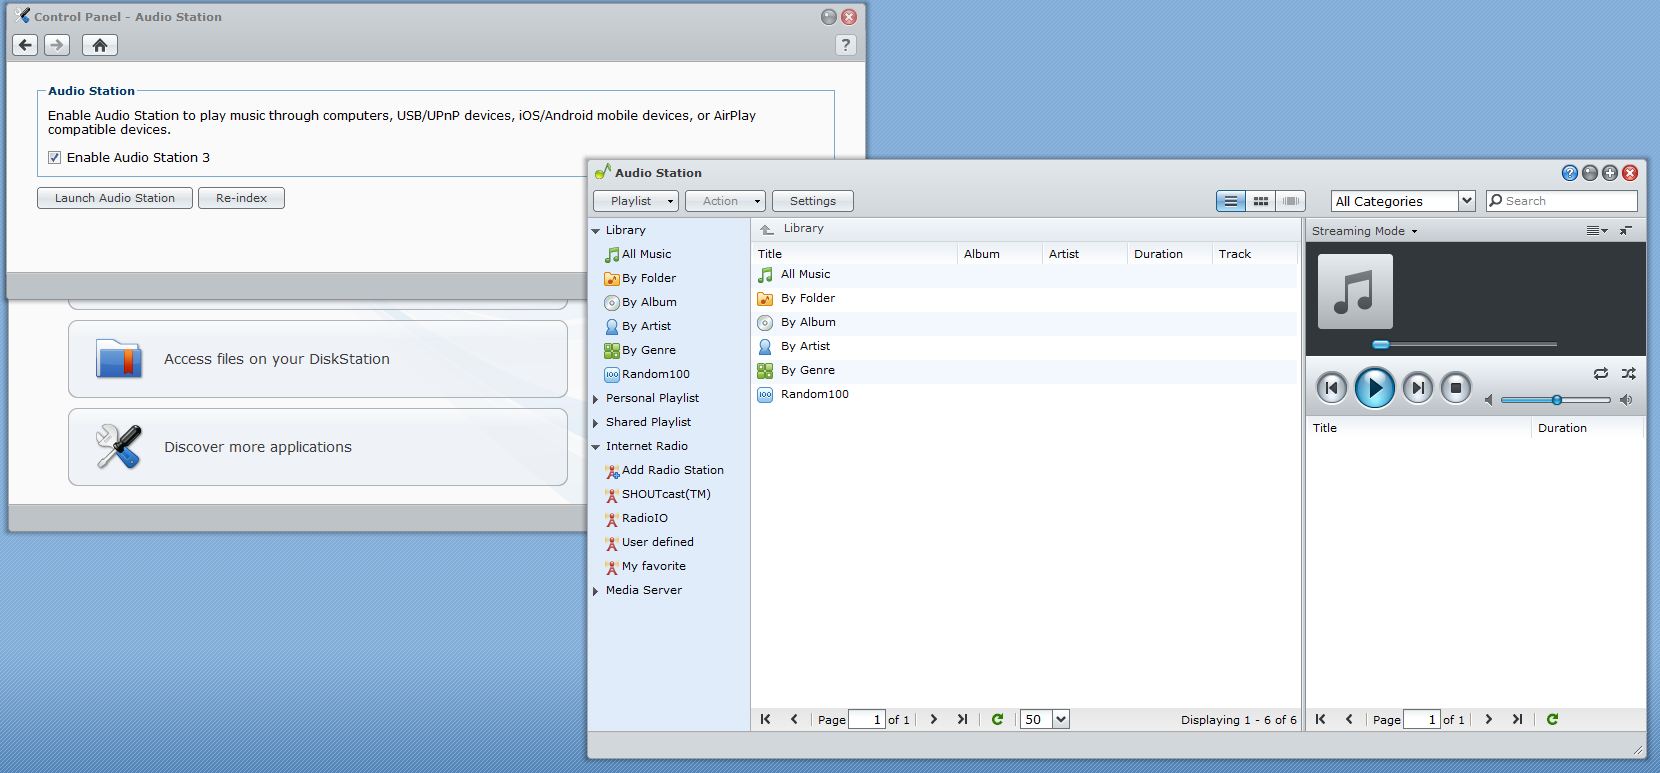Go to last page of library list
Viewport: 1660px width, 773px height.
pos(962,719)
